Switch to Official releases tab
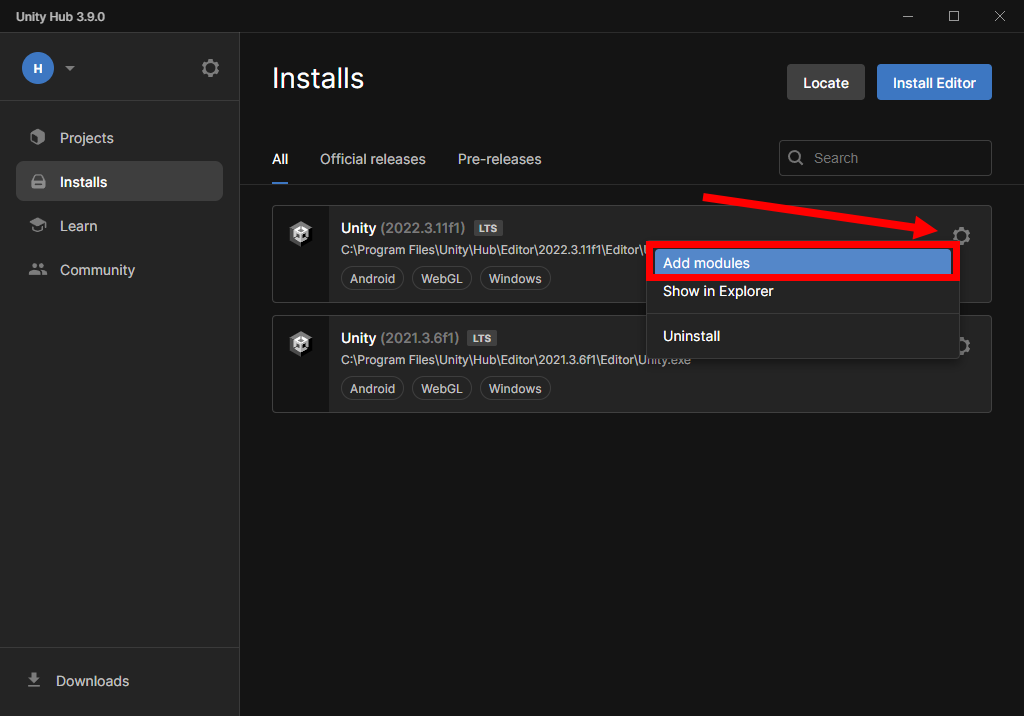The image size is (1024, 716). coord(372,159)
